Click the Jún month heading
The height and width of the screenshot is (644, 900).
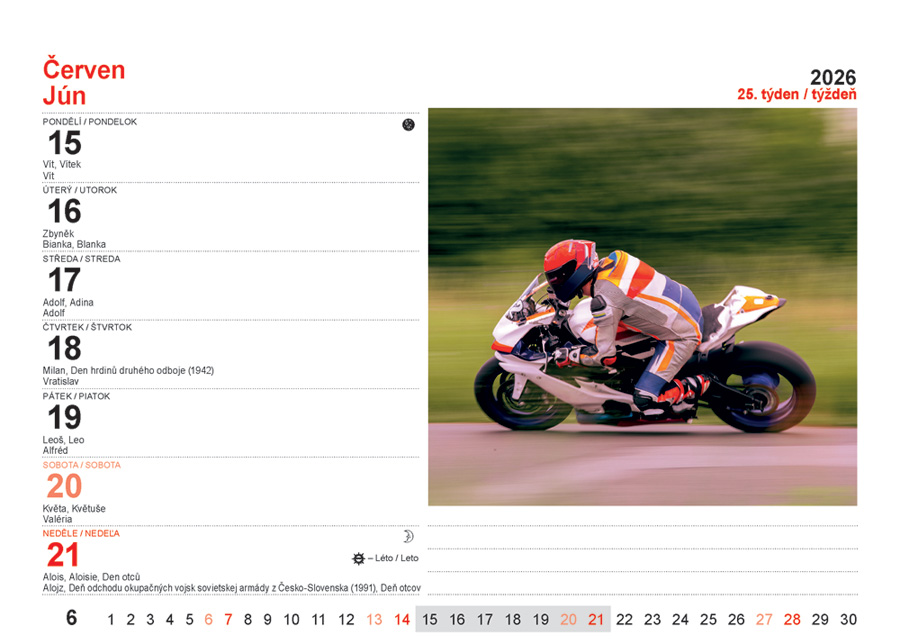65,96
